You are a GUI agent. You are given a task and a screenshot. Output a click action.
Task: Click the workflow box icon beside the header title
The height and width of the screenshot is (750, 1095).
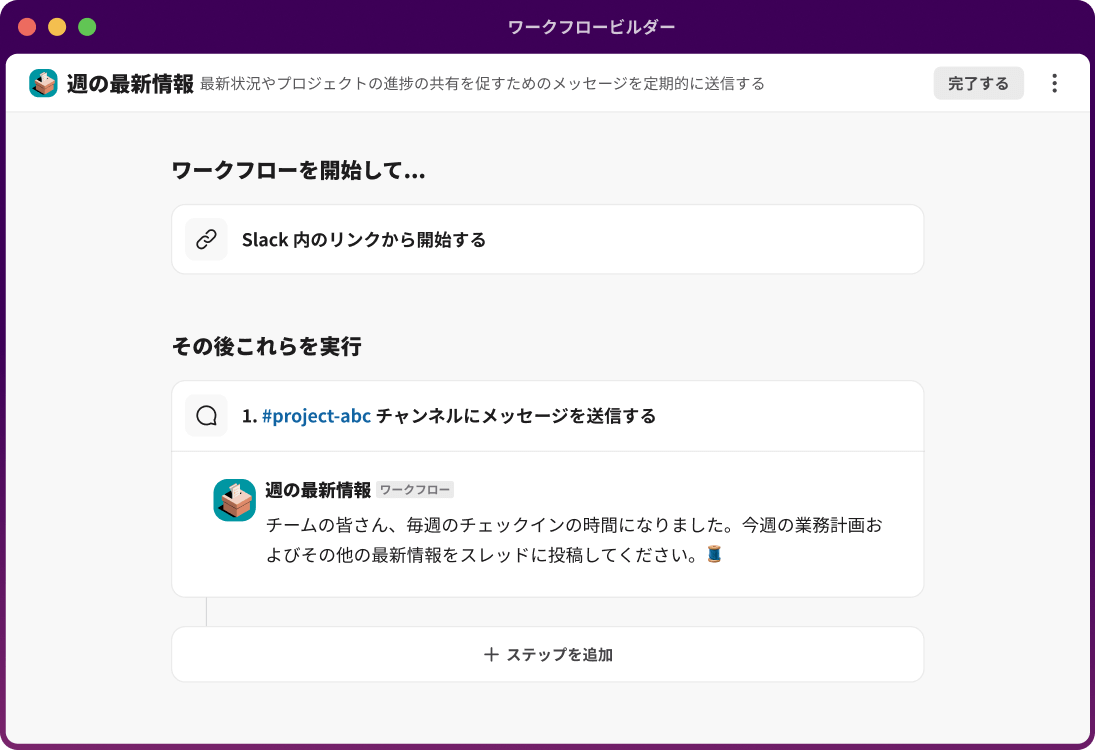pyautogui.click(x=43, y=83)
